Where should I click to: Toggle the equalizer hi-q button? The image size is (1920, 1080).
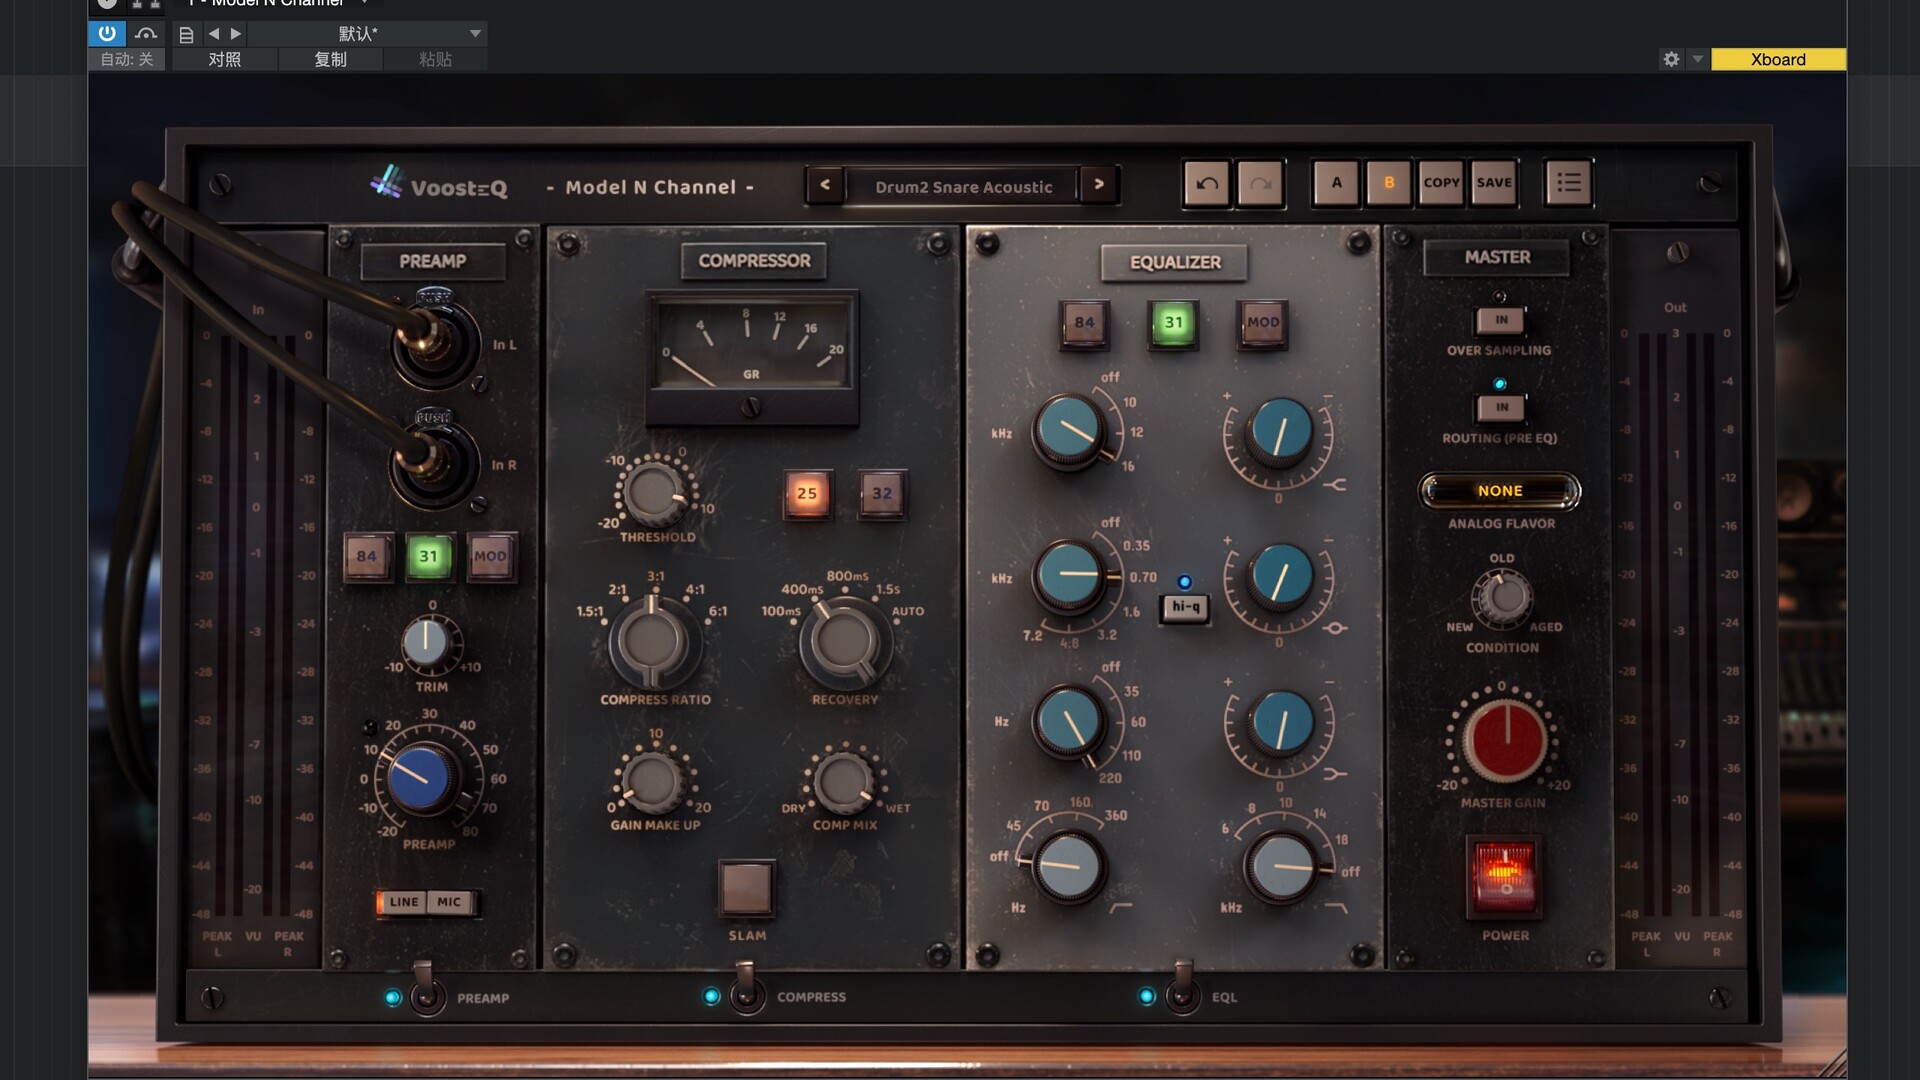point(1185,607)
